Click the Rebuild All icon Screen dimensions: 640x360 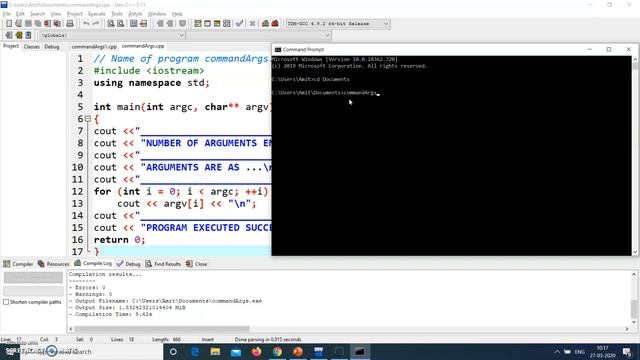click(x=227, y=24)
